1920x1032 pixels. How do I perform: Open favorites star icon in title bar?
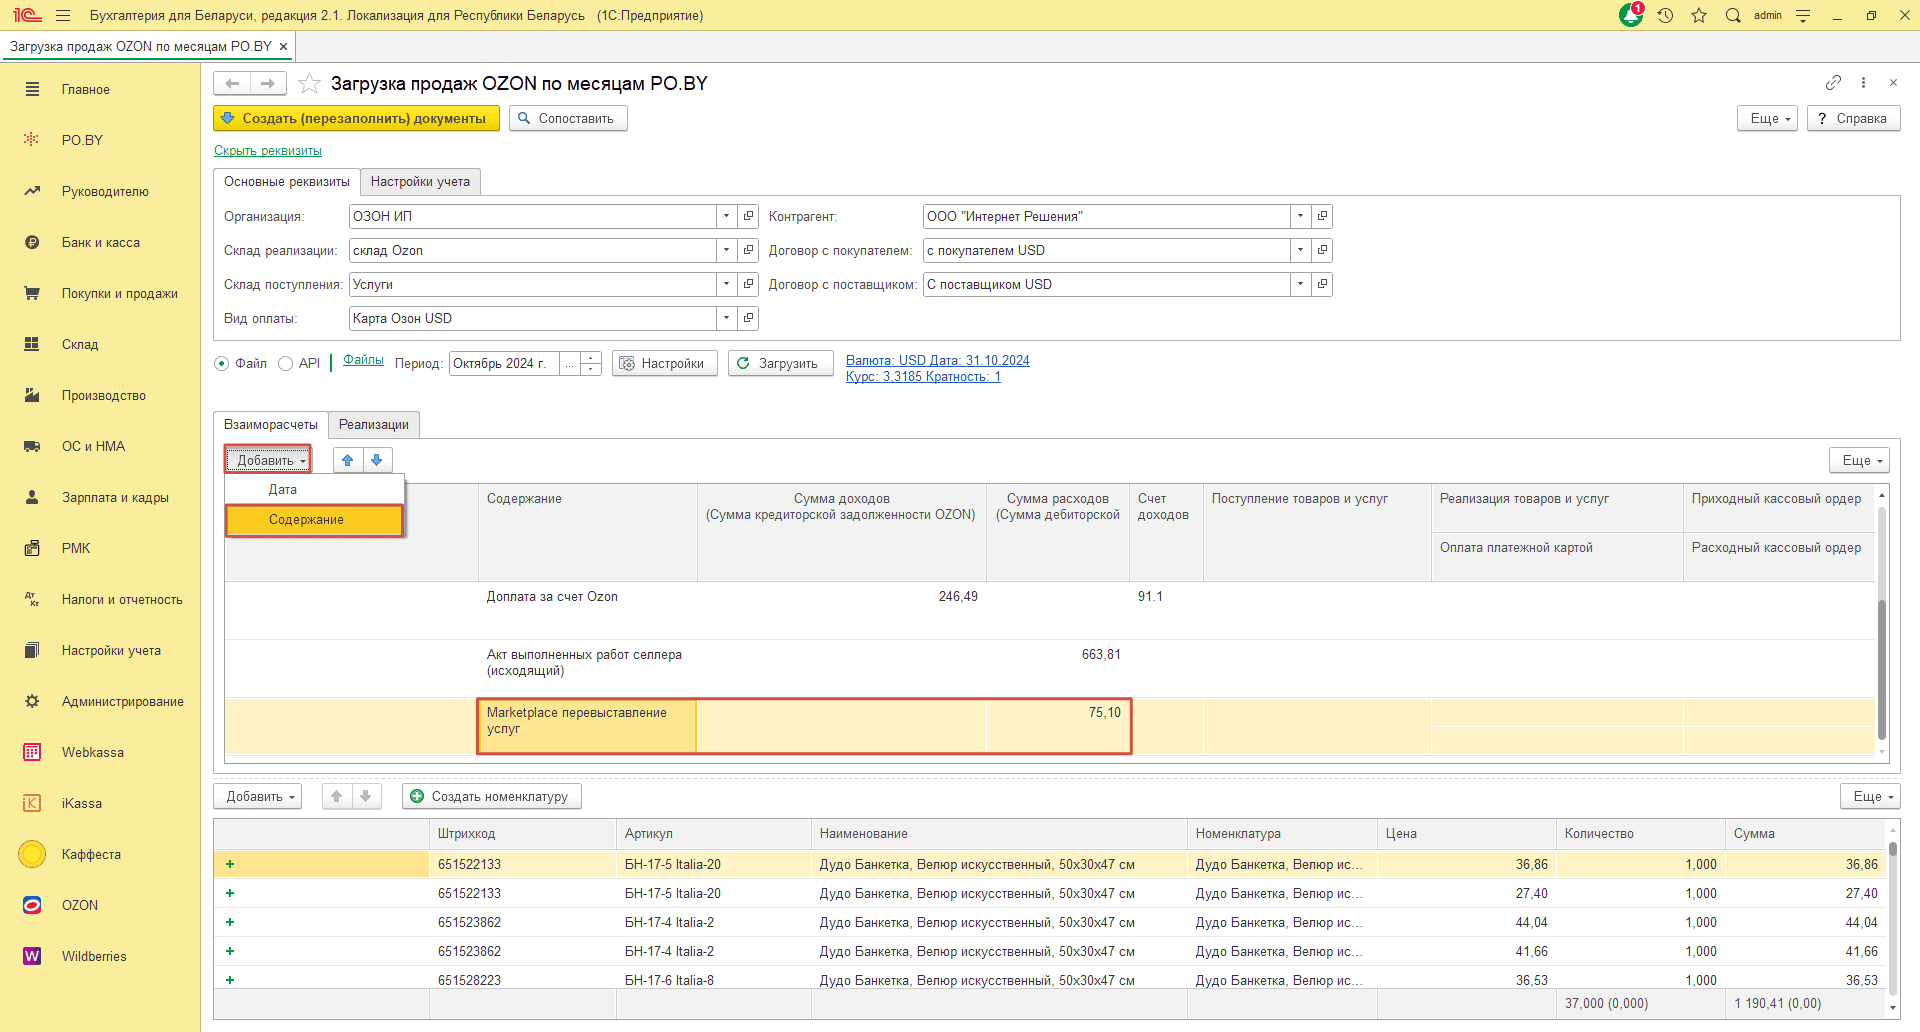[1699, 15]
